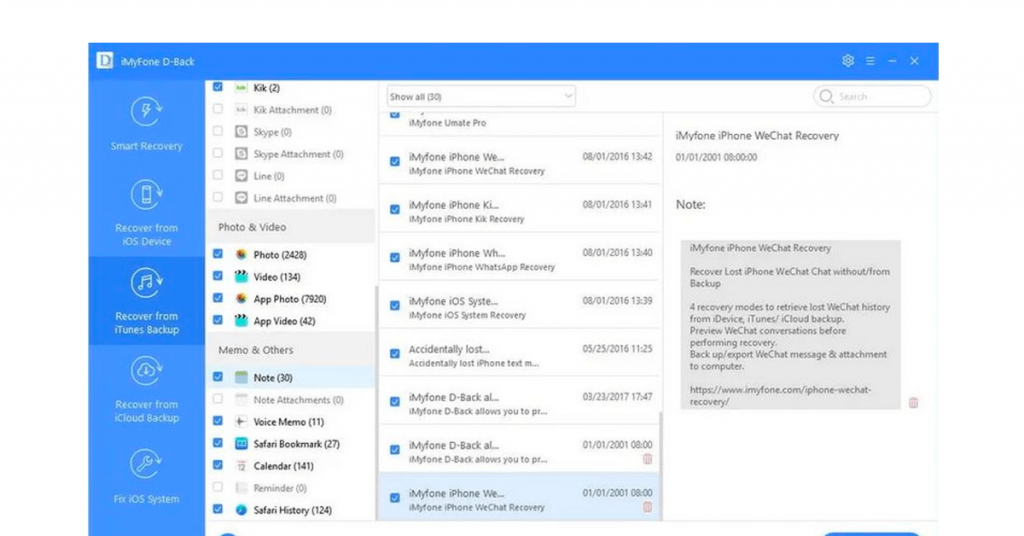Open settings gear in title bar
This screenshot has height=536, width=1024.
coord(848,61)
